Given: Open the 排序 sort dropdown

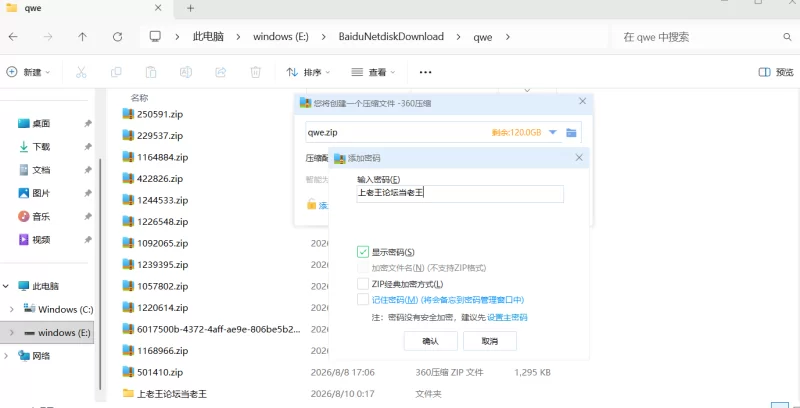Looking at the screenshot, I should 308,72.
